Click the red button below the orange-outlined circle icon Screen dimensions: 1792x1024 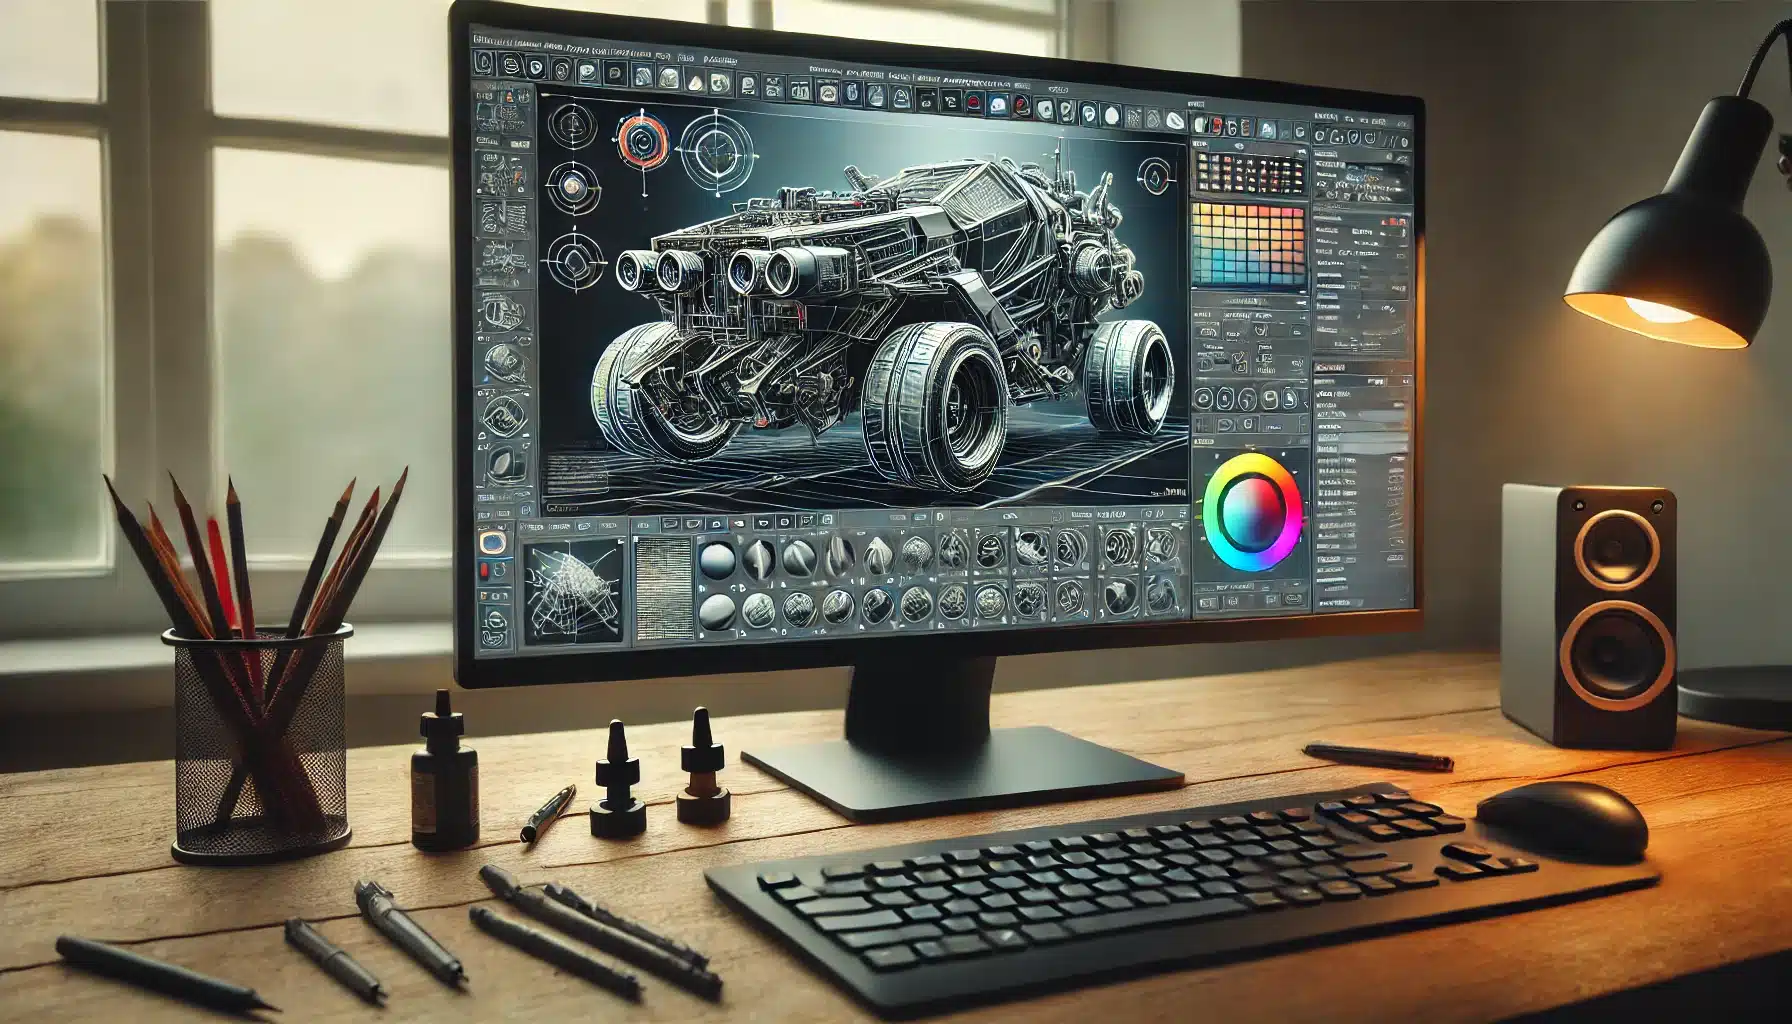(x=486, y=571)
